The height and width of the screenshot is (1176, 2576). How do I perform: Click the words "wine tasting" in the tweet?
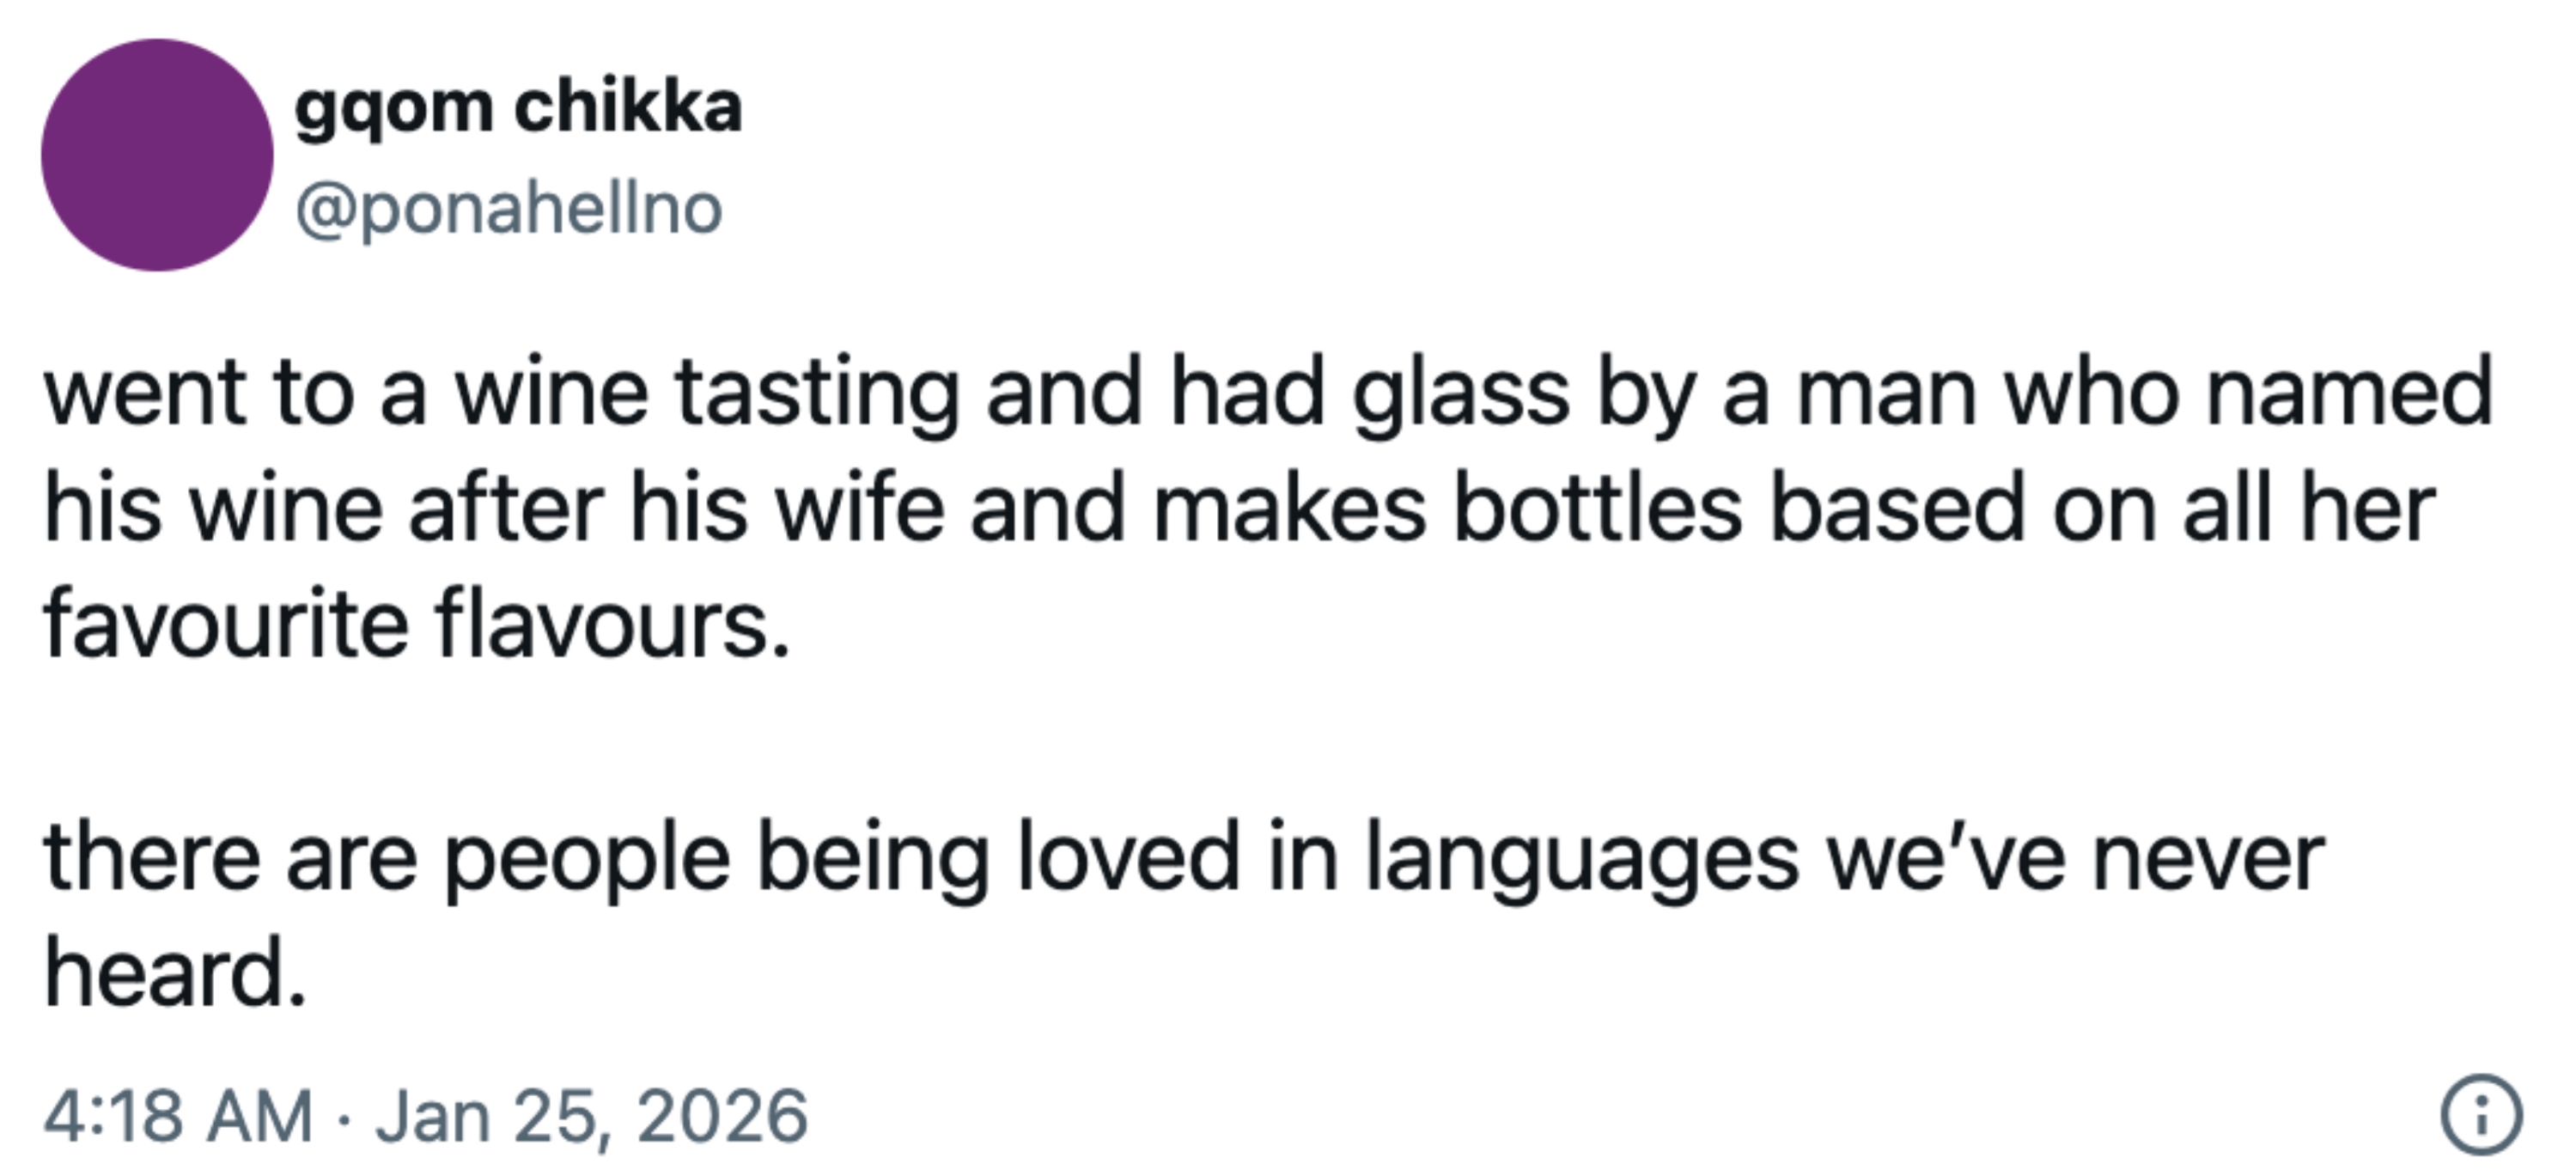[706, 392]
